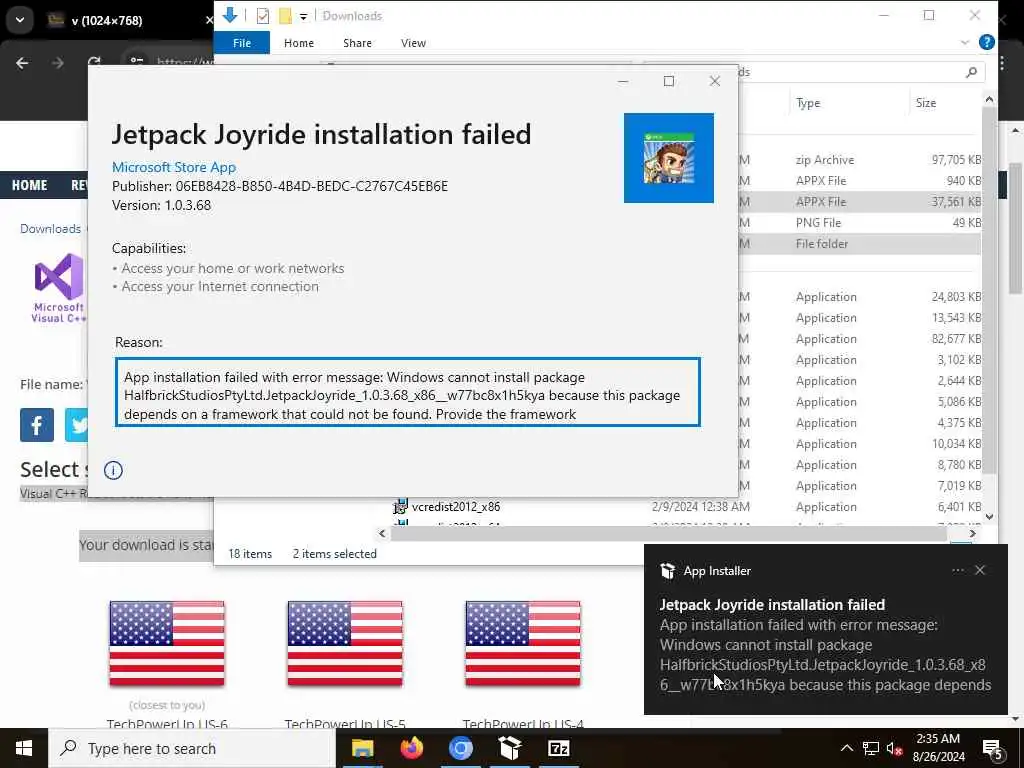Share the page on Twitter
The height and width of the screenshot is (768, 1024).
click(76, 425)
